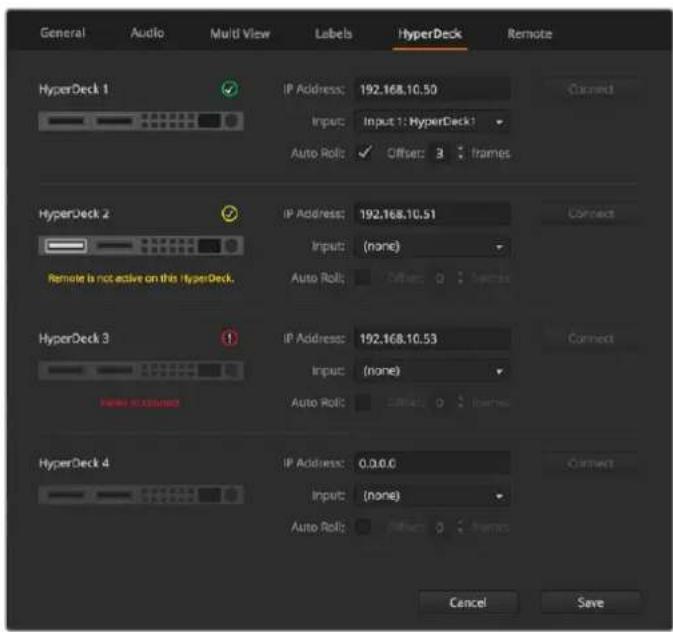
Task: Click HyperDeck 1 green connected status icon
Action: point(230,89)
